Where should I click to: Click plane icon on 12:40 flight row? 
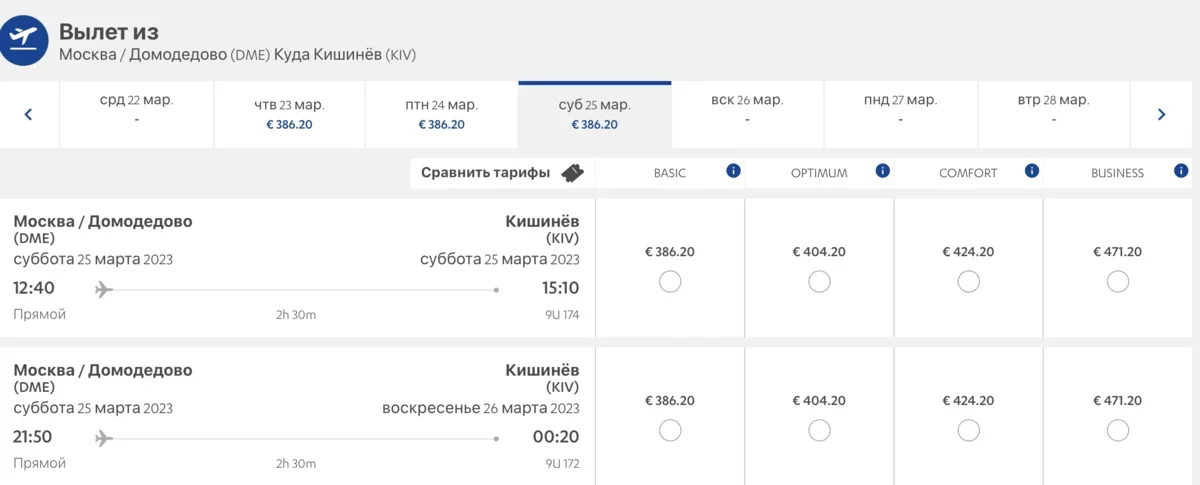coord(104,290)
